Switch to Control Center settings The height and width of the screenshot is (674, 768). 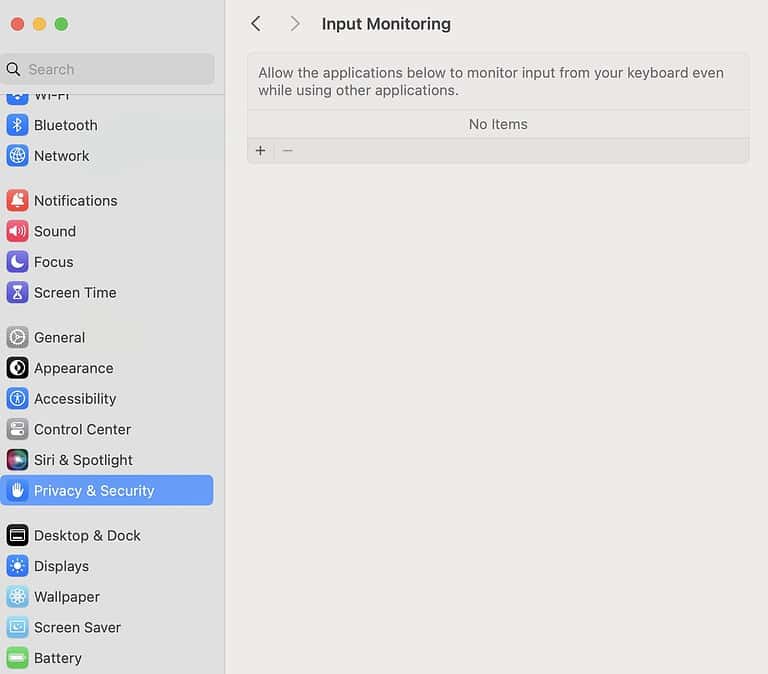click(x=82, y=430)
